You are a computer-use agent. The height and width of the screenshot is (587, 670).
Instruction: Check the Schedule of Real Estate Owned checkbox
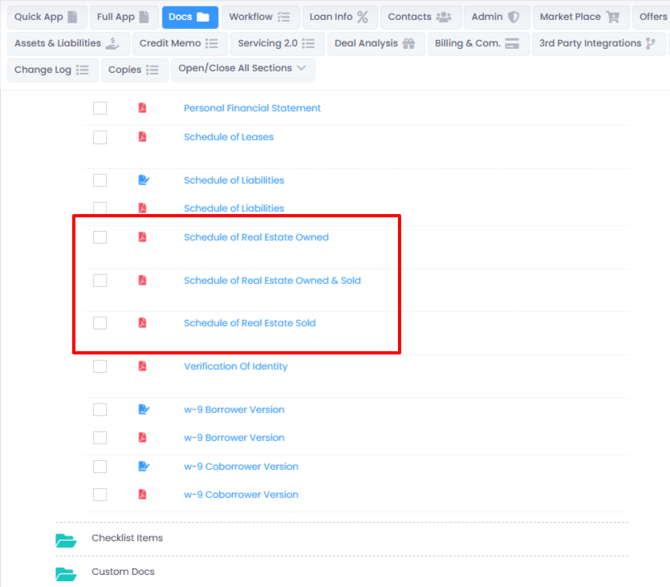click(100, 238)
